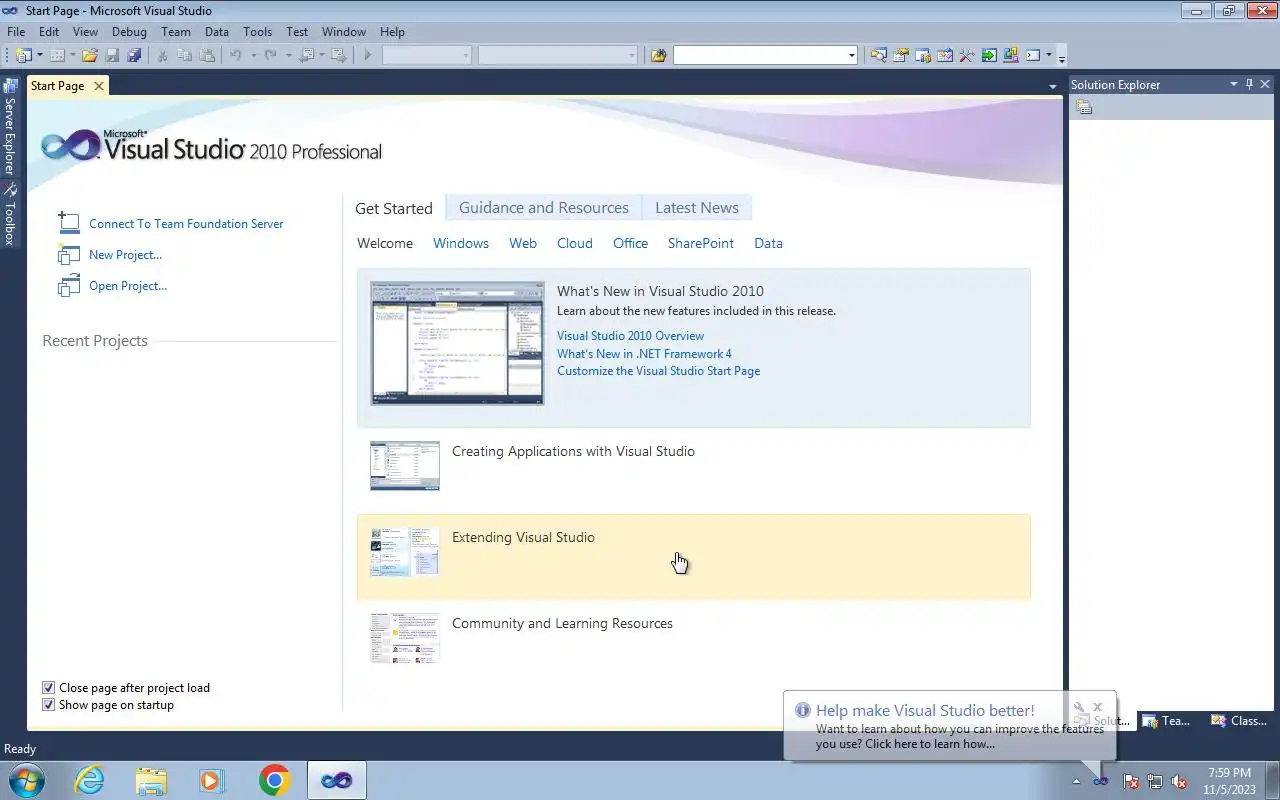Click the Paste toolbar icon
The width and height of the screenshot is (1280, 800).
pos(207,55)
